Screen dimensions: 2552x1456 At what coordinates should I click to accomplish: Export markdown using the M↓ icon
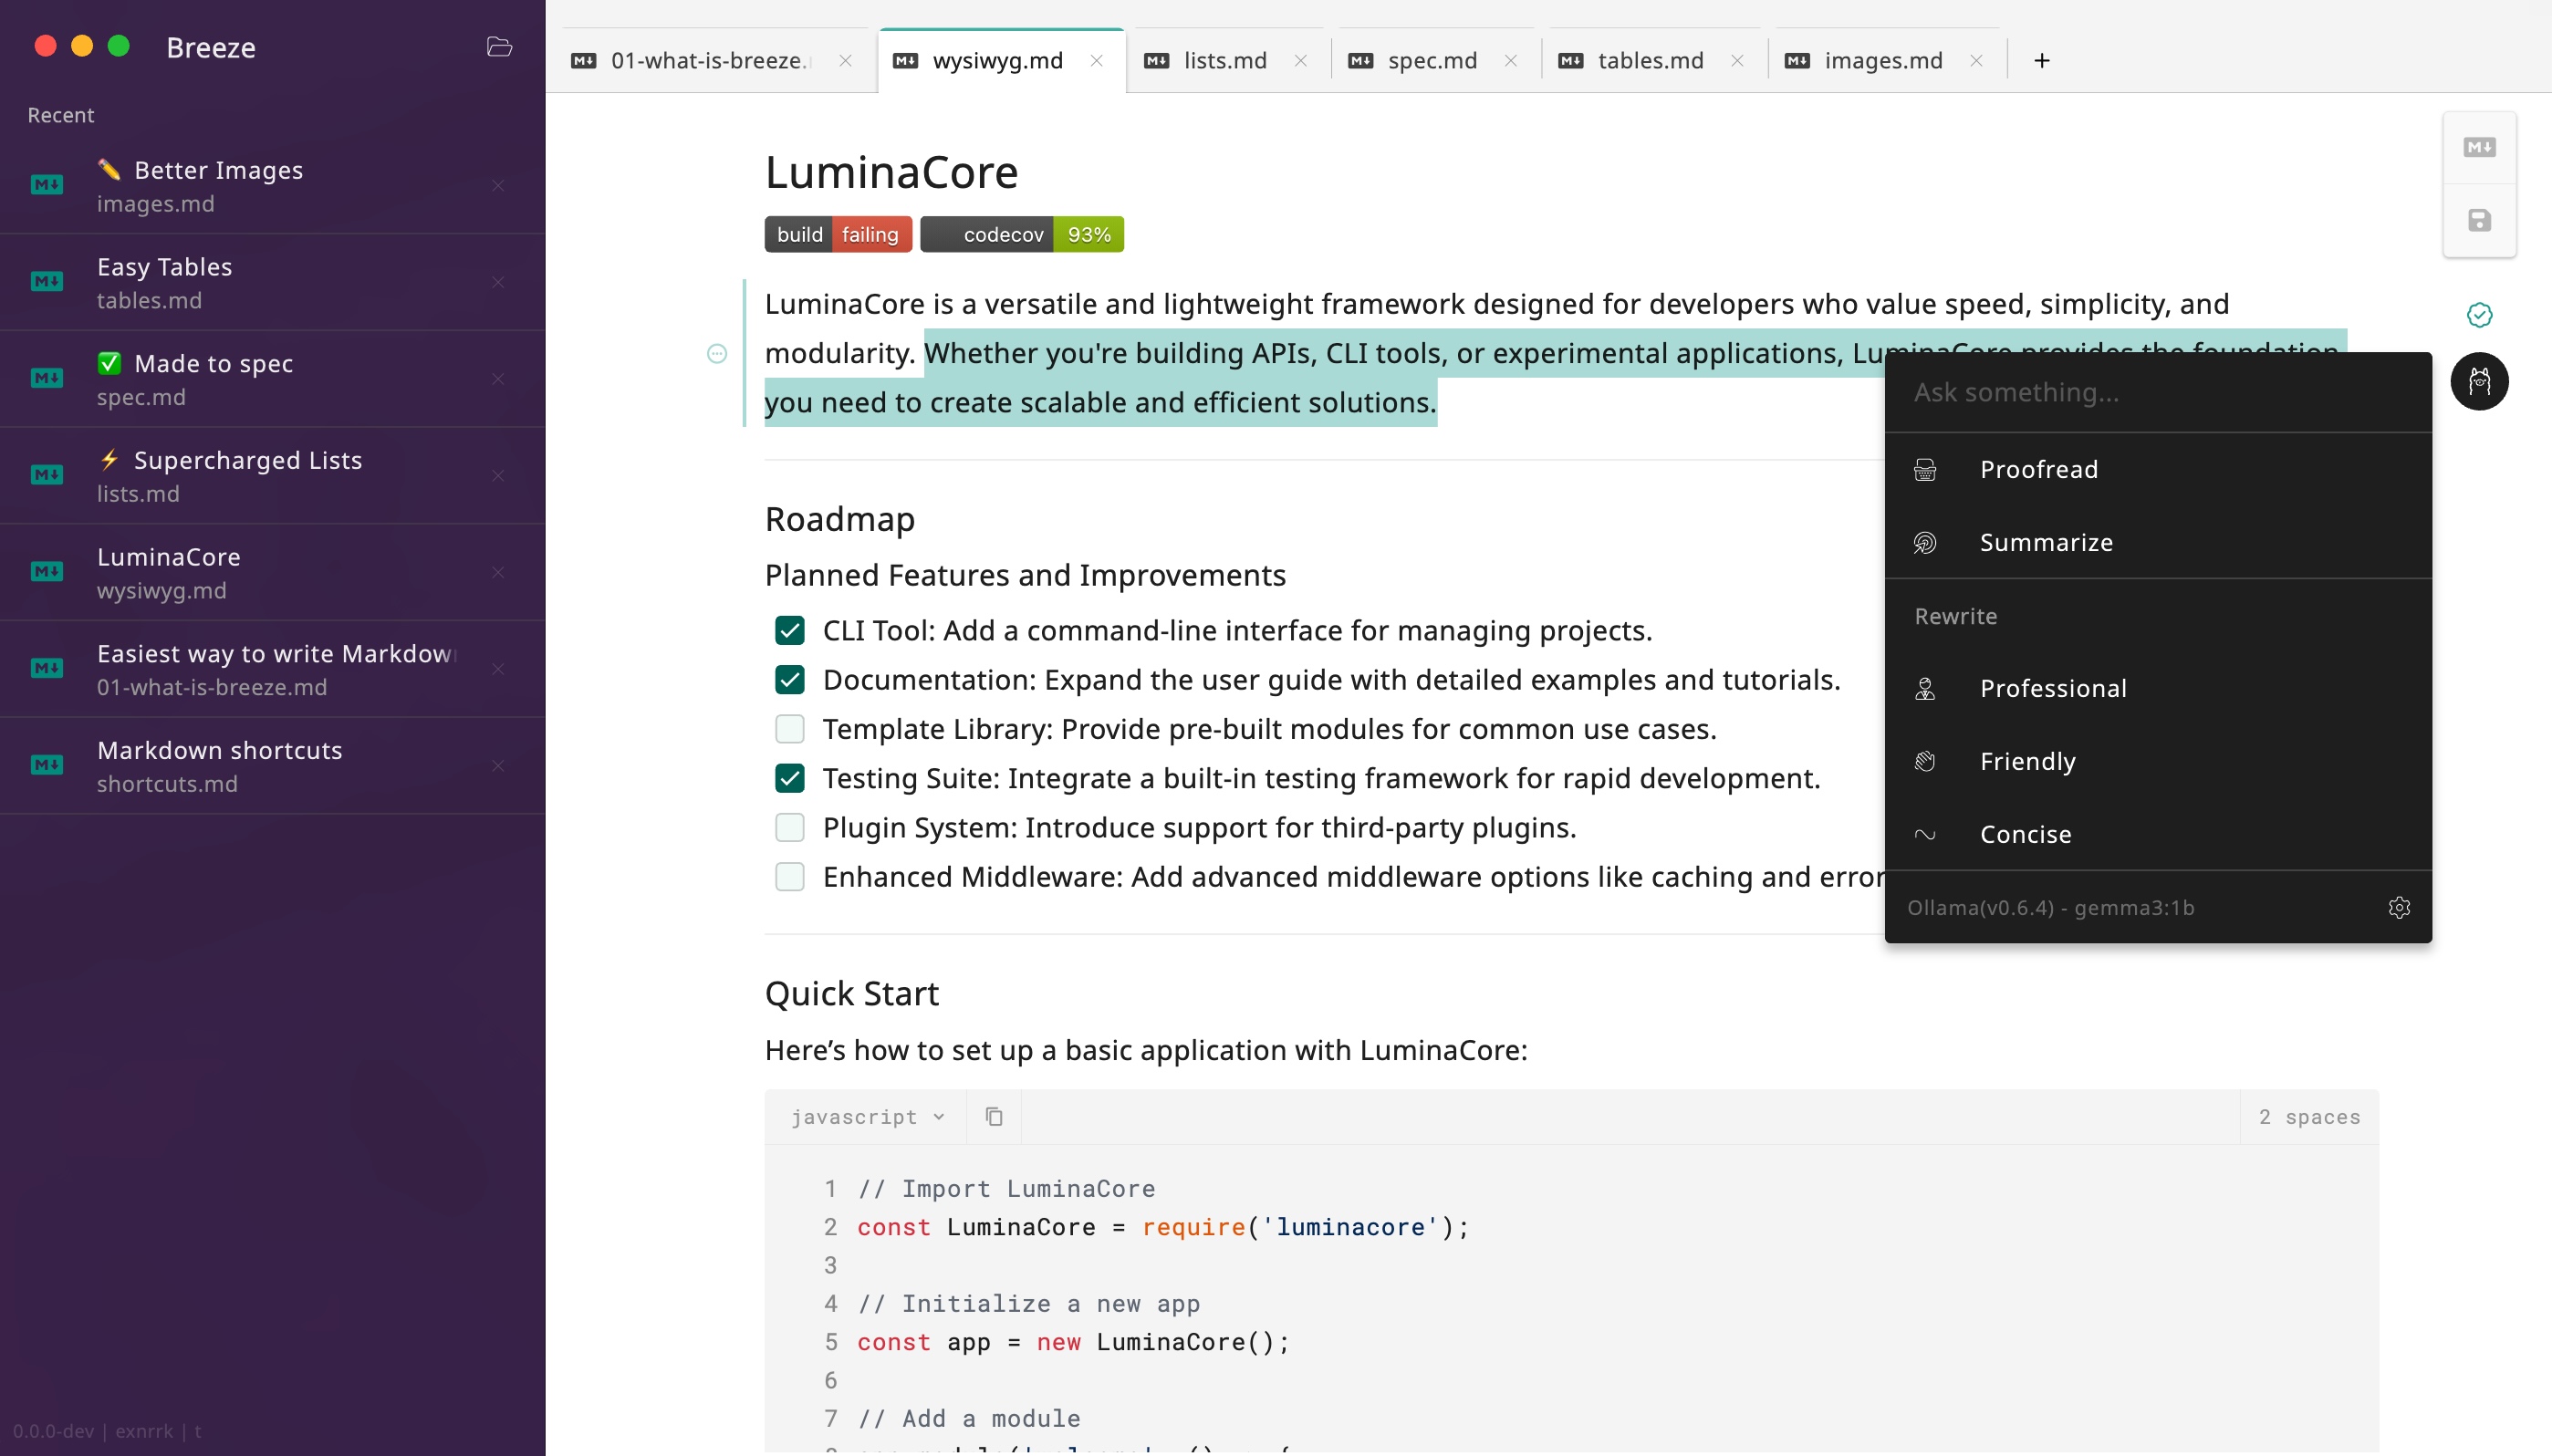[x=2479, y=146]
